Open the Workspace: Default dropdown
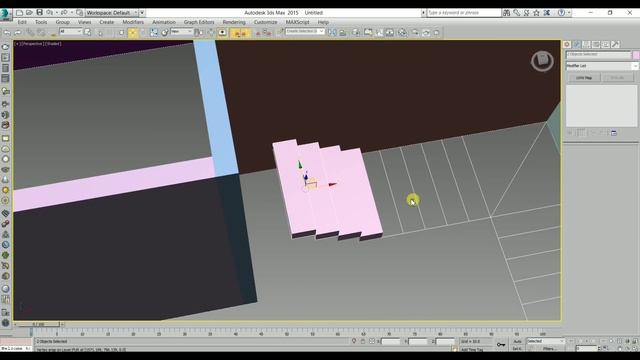 [x=111, y=13]
